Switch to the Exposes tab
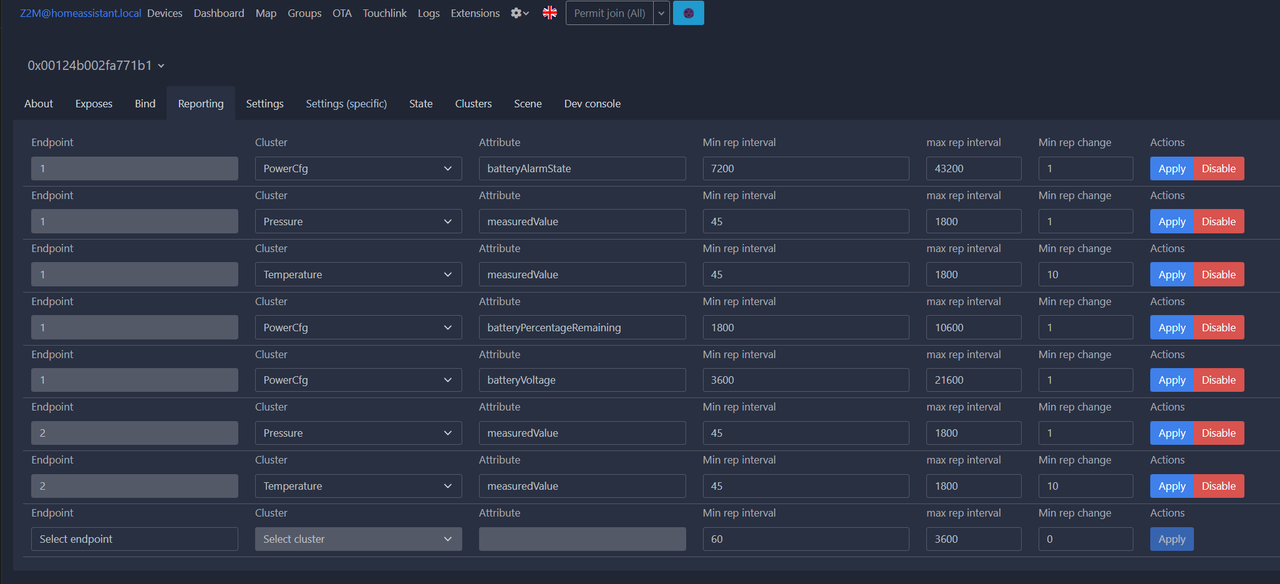This screenshot has height=584, width=1280. pos(94,103)
